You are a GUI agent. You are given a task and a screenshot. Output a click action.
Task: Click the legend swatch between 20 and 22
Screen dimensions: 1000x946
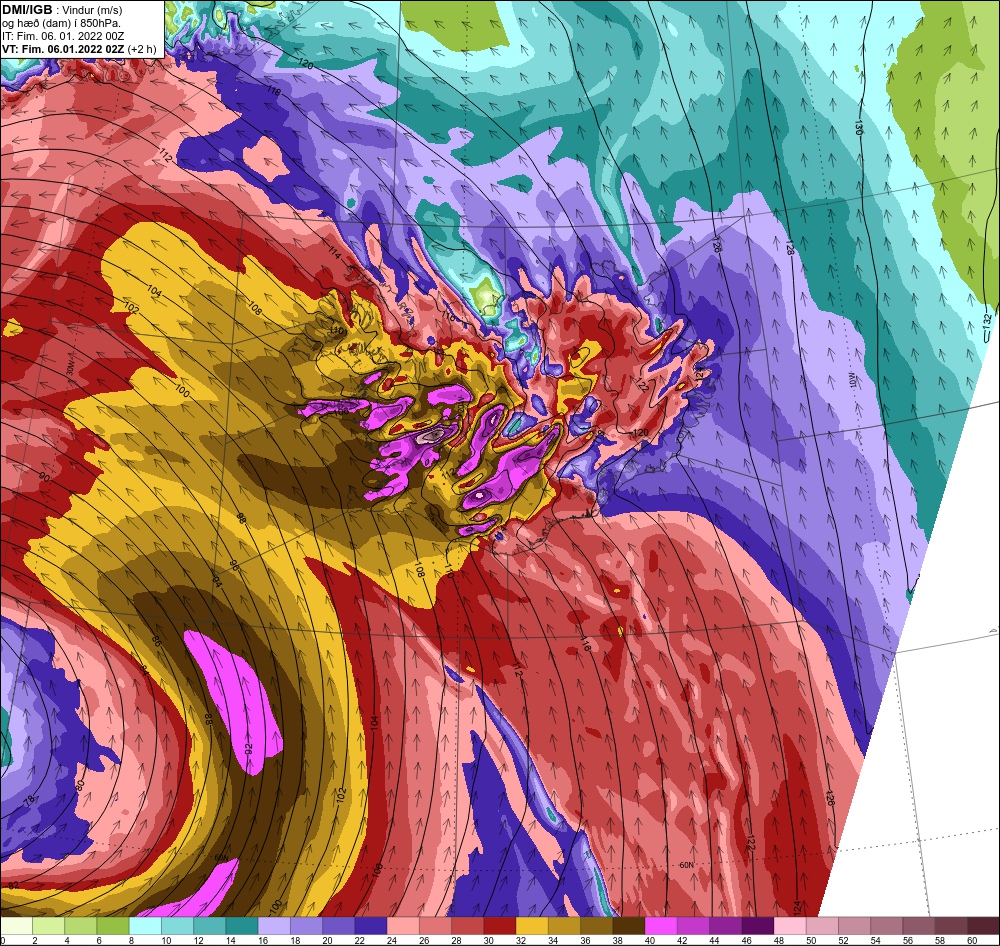click(339, 926)
